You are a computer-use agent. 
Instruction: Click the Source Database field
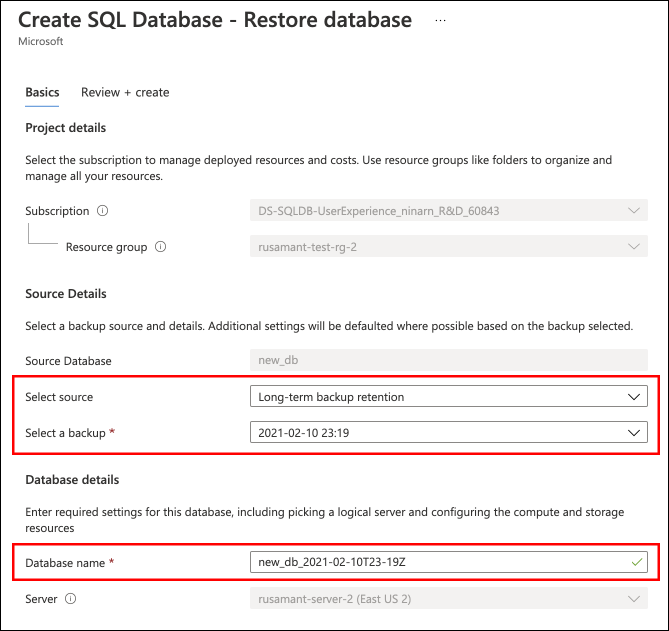(447, 361)
